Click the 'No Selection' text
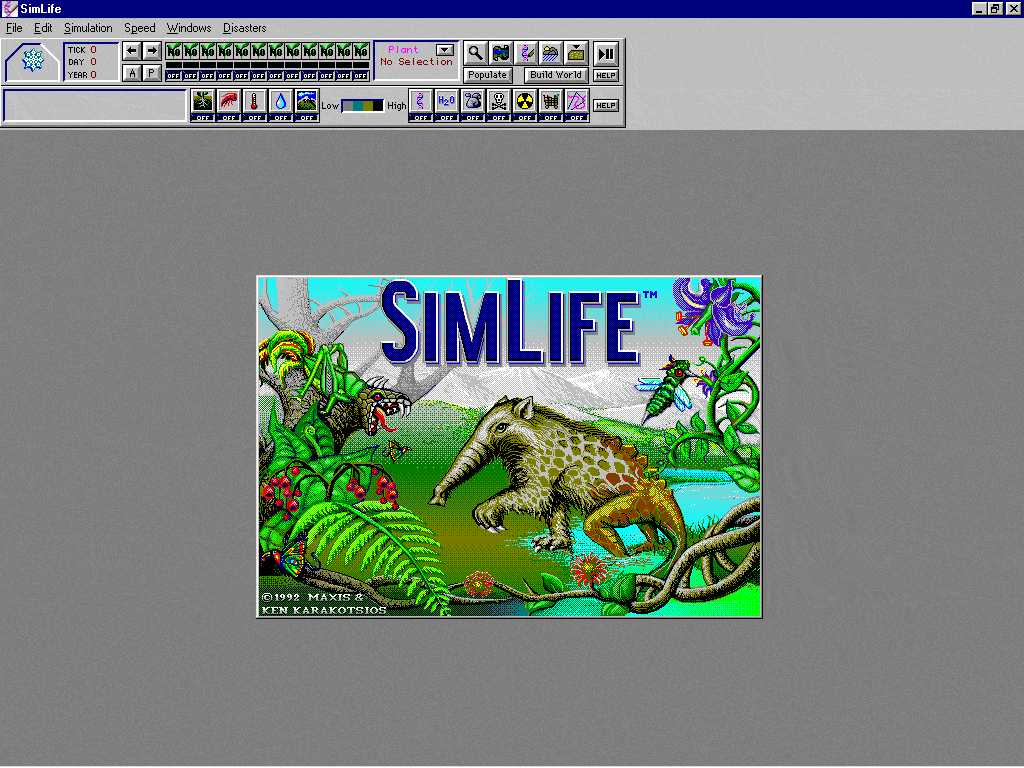Viewport: 1024px width, 768px height. point(416,62)
